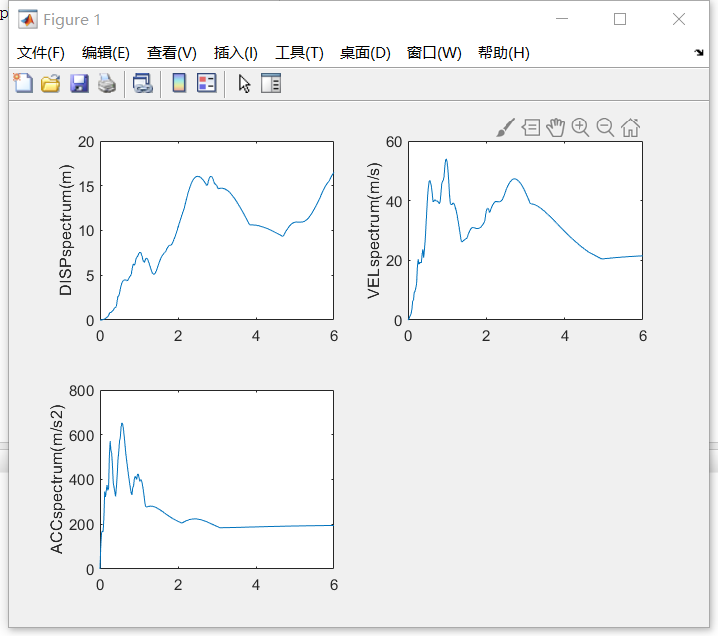Click the MATLAB logo in title bar

click(x=28, y=19)
